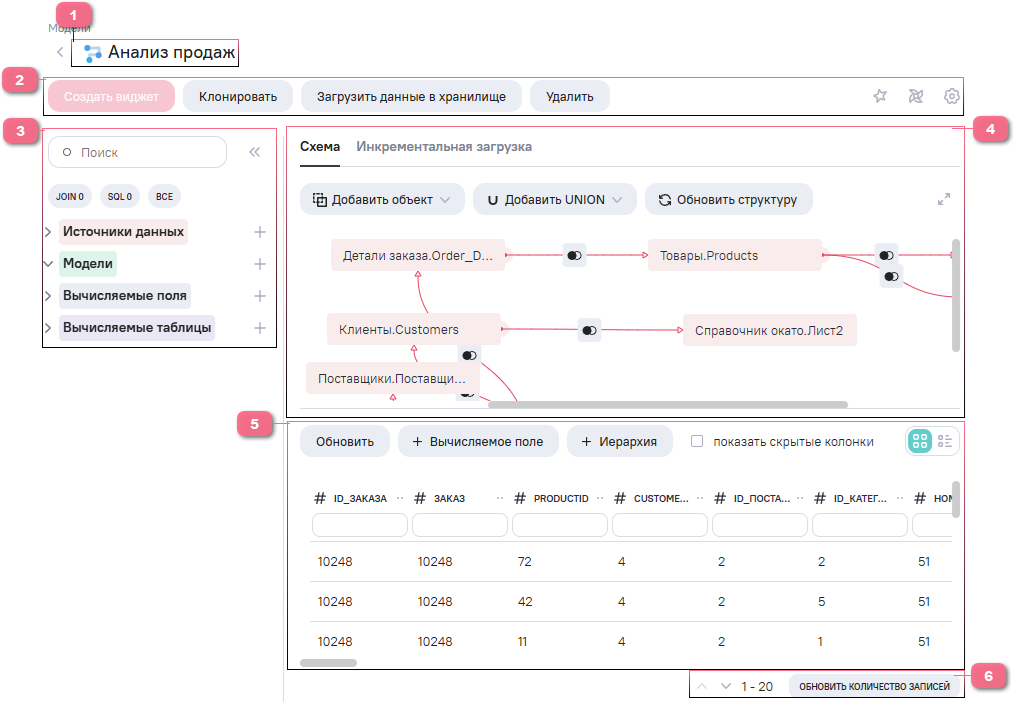
Task: Click Обновить button above data table
Action: (x=345, y=441)
